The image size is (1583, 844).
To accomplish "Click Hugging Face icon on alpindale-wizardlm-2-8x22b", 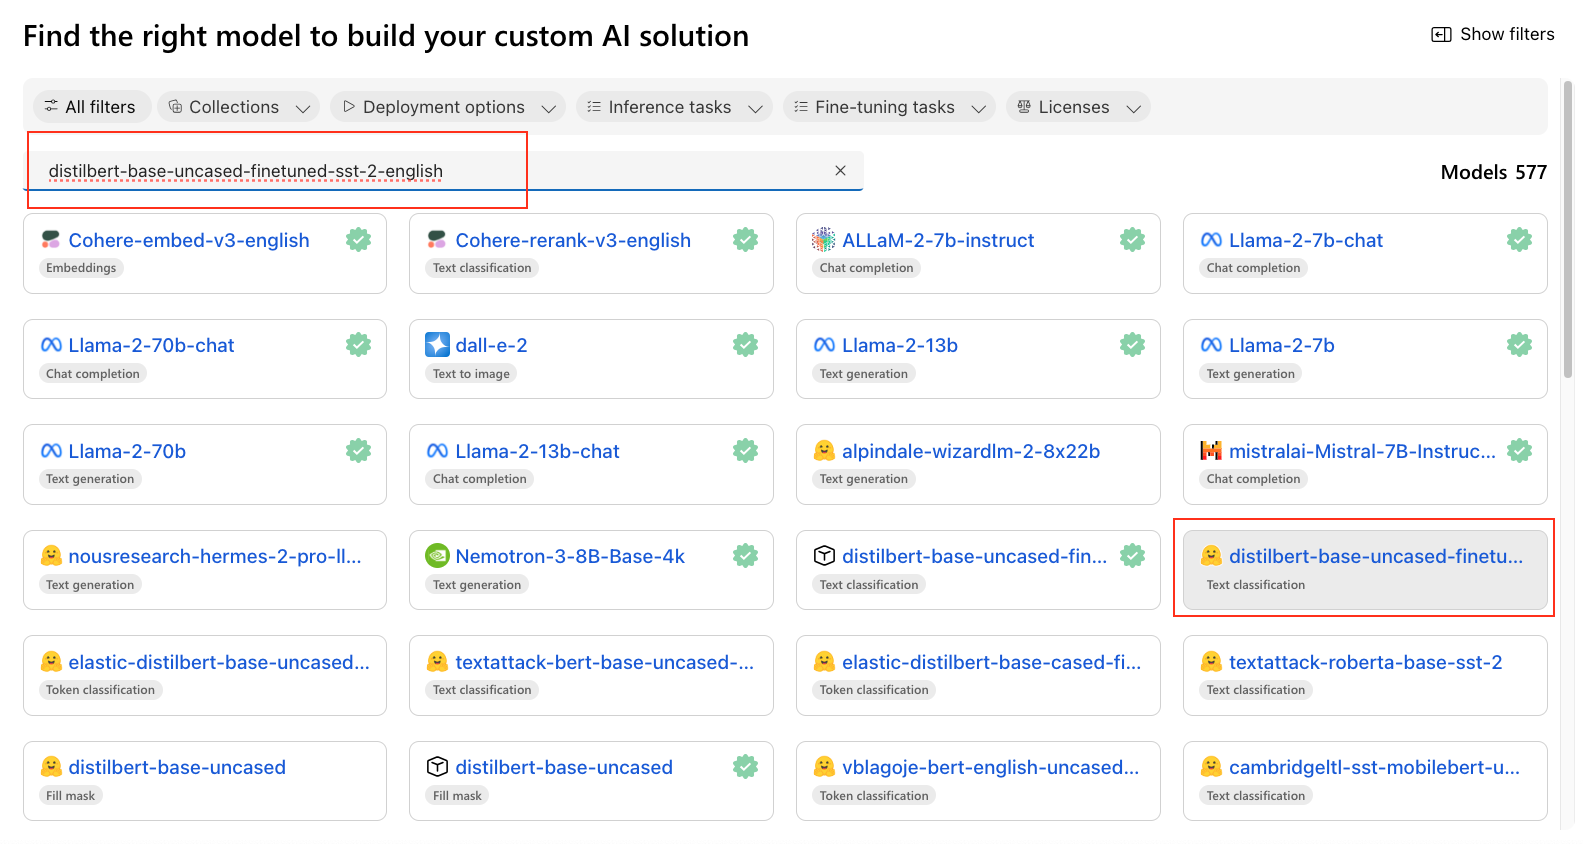I will coord(824,451).
